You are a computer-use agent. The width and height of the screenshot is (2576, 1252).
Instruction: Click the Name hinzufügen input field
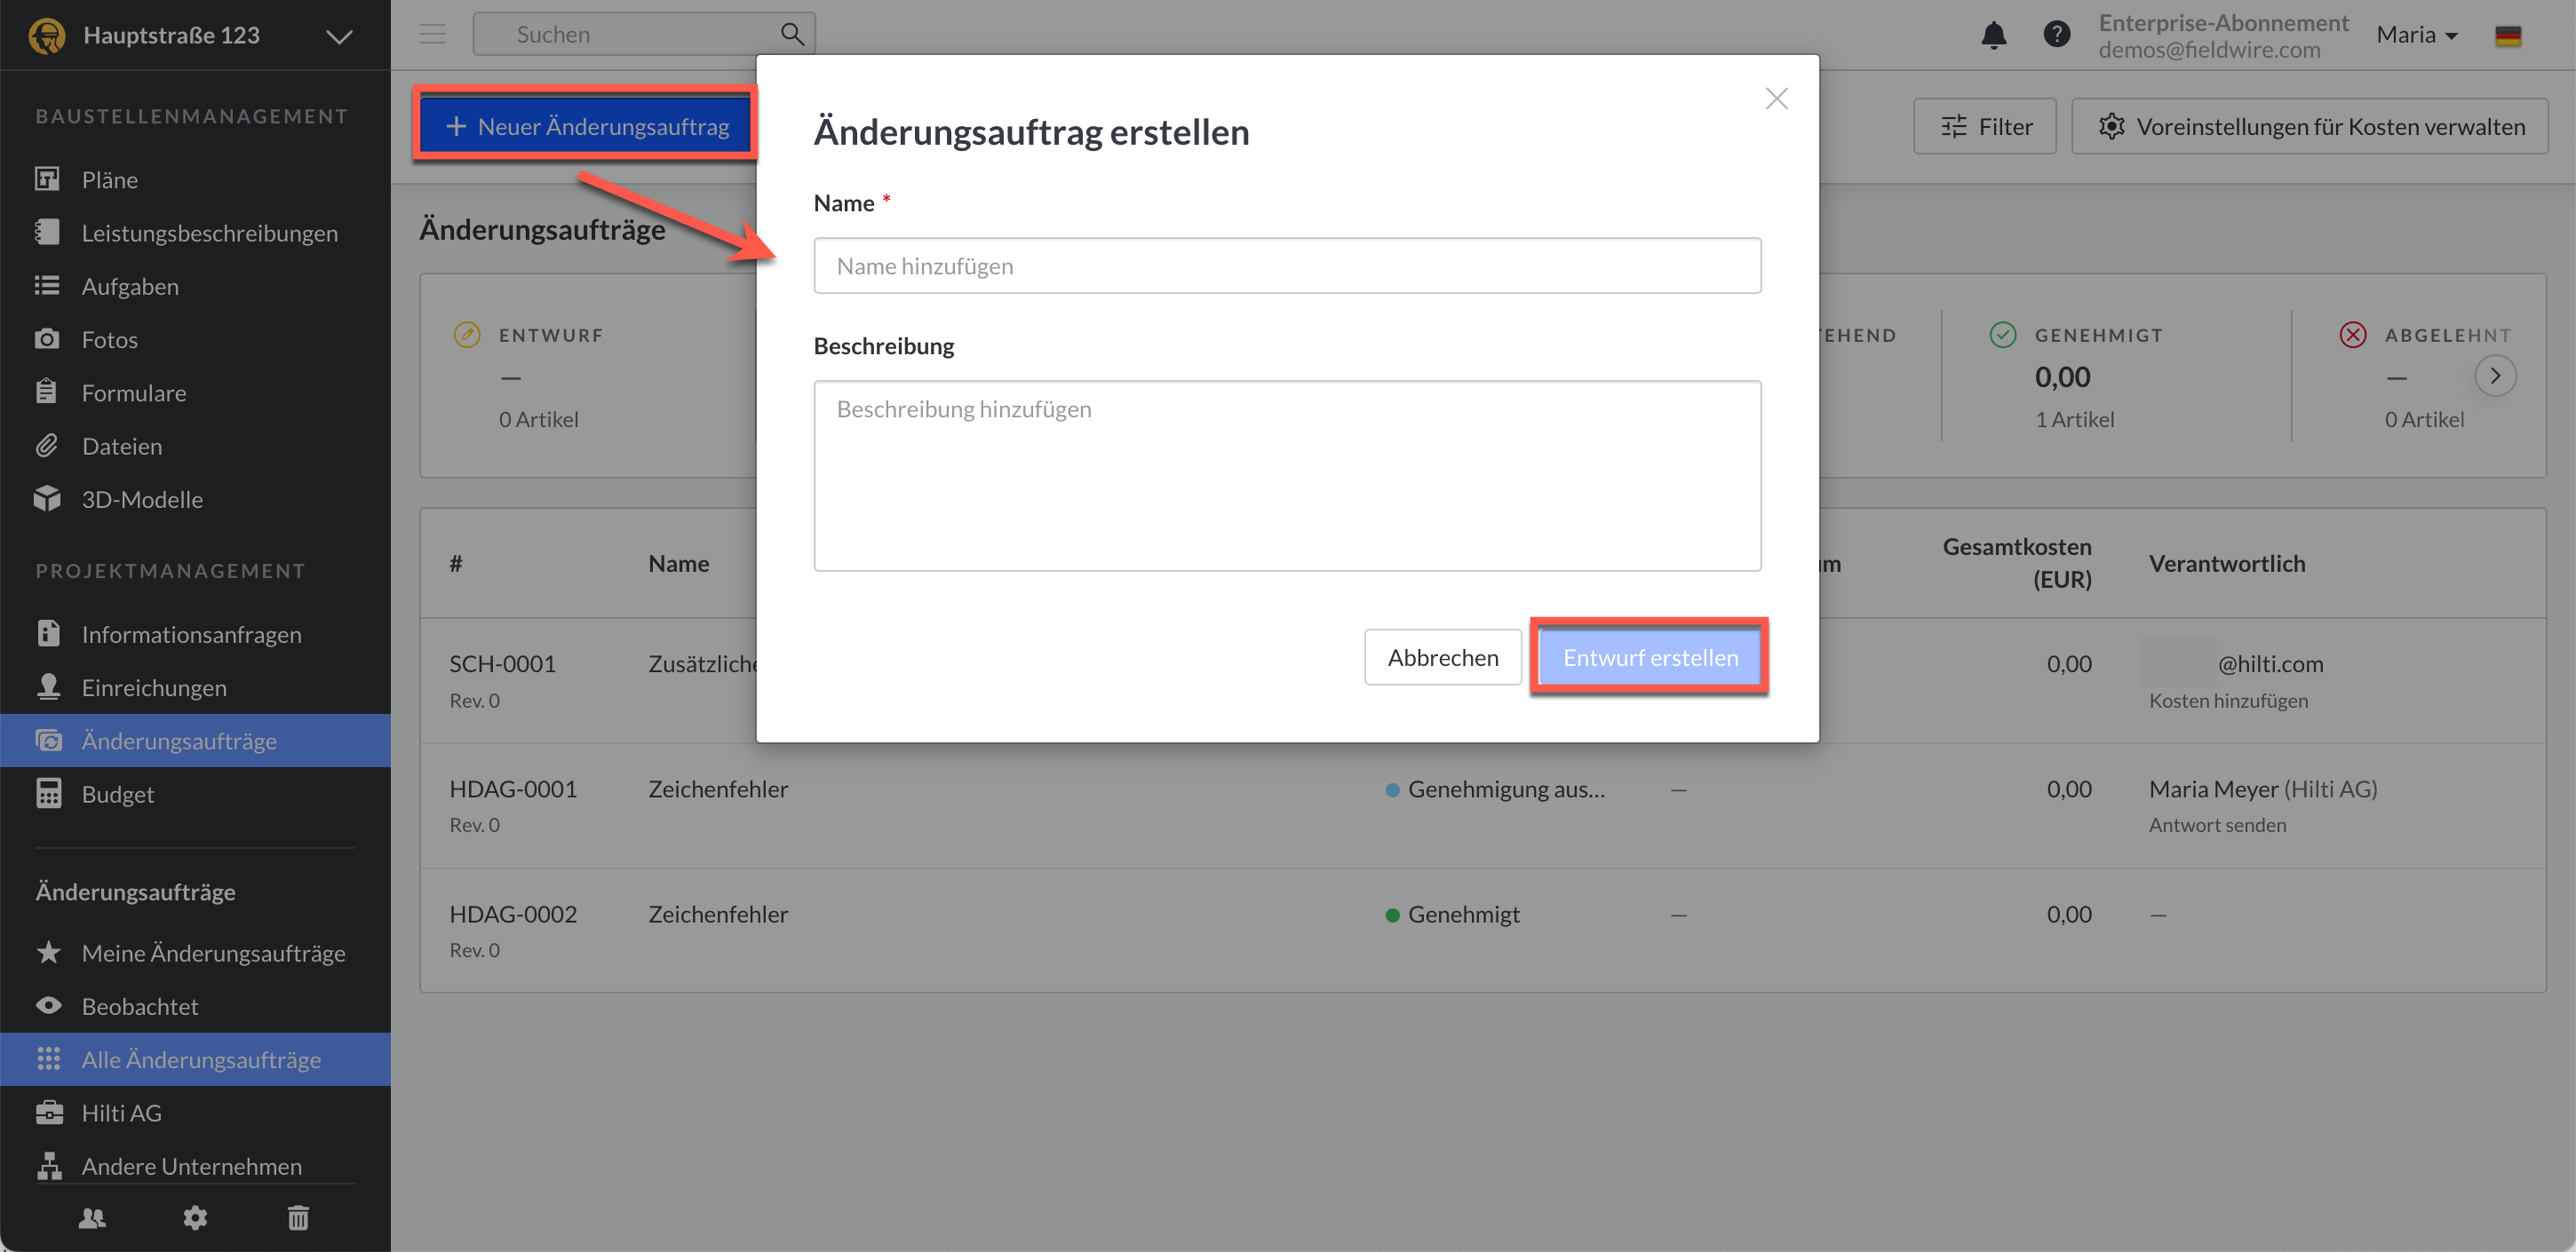tap(1287, 266)
